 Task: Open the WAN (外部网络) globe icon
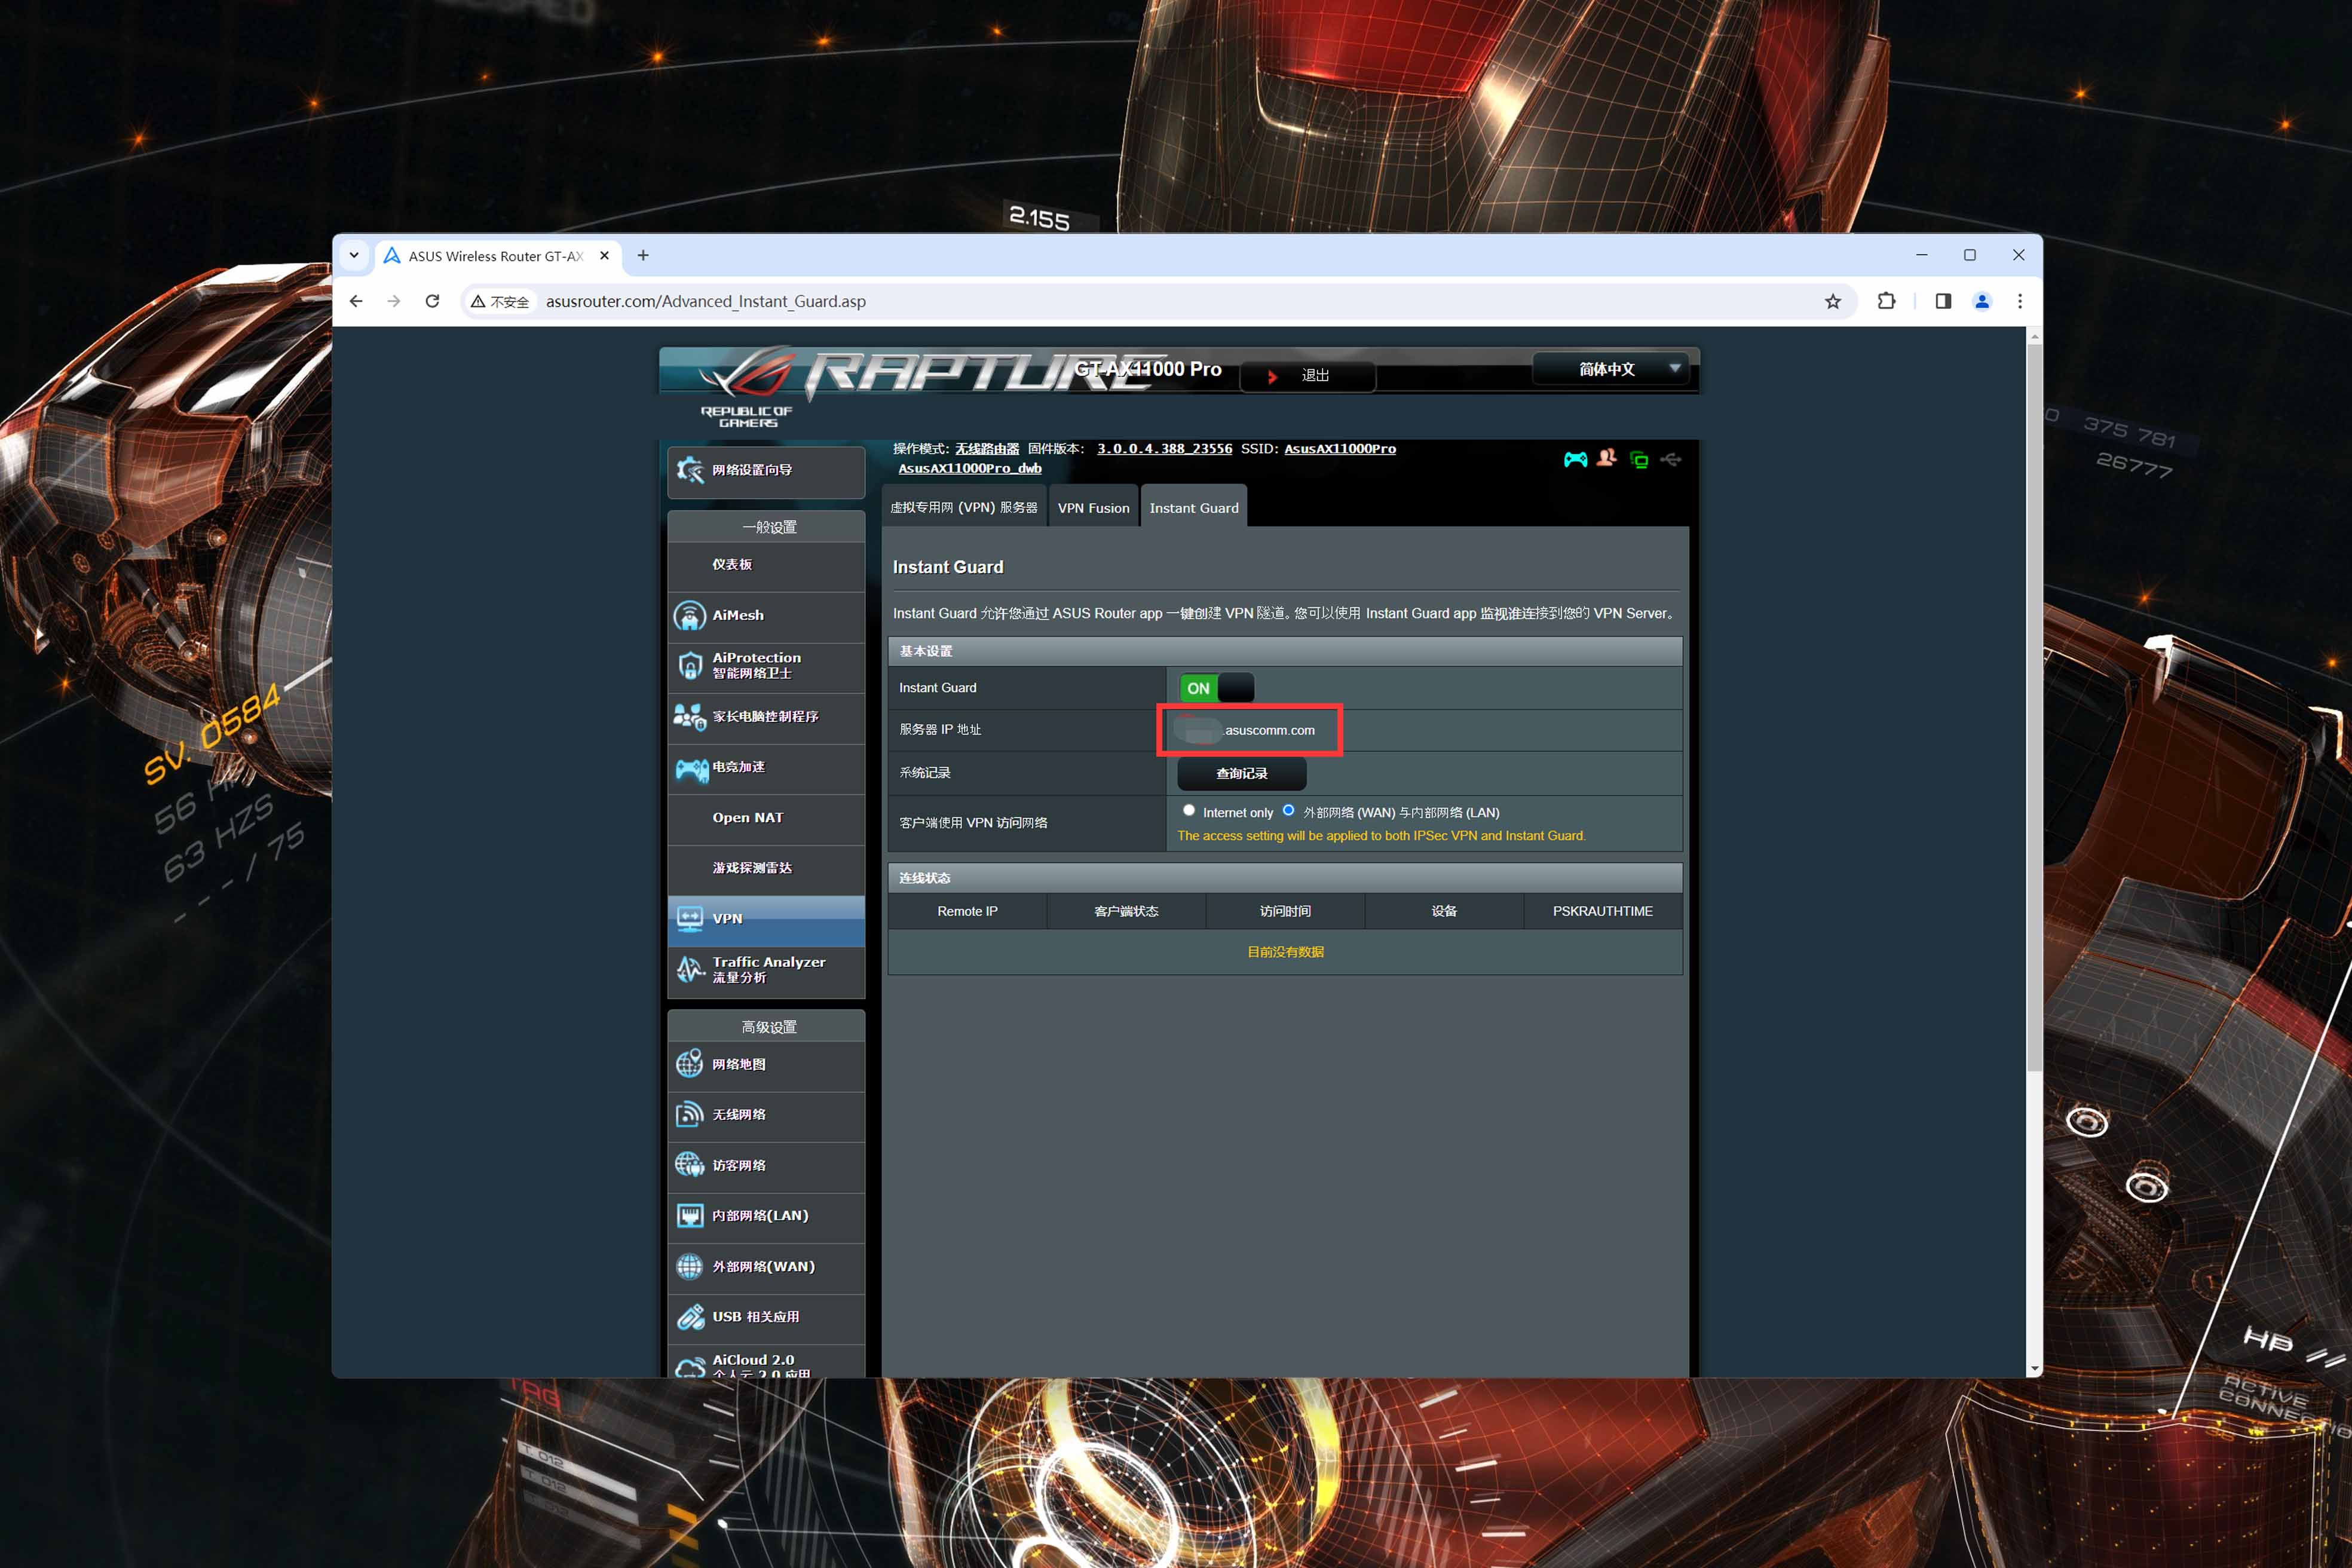[x=690, y=1266]
